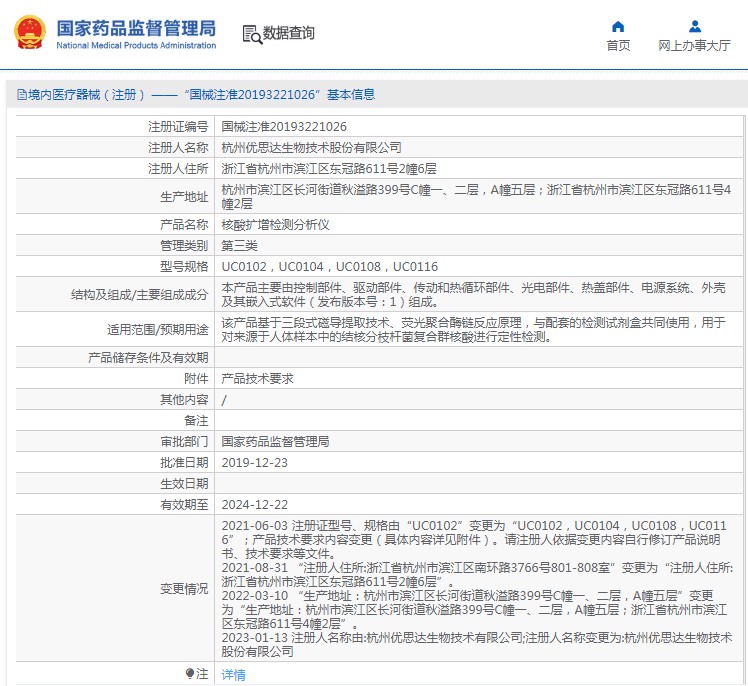
Task: Click the 备注 row label
Action: pos(196,421)
